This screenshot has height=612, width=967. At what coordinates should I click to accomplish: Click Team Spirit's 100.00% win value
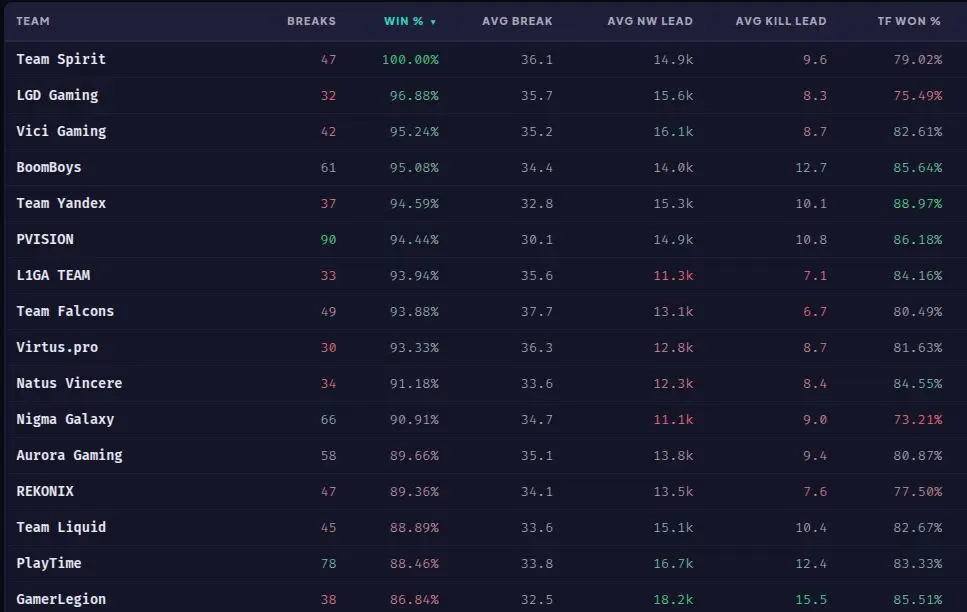(x=410, y=60)
